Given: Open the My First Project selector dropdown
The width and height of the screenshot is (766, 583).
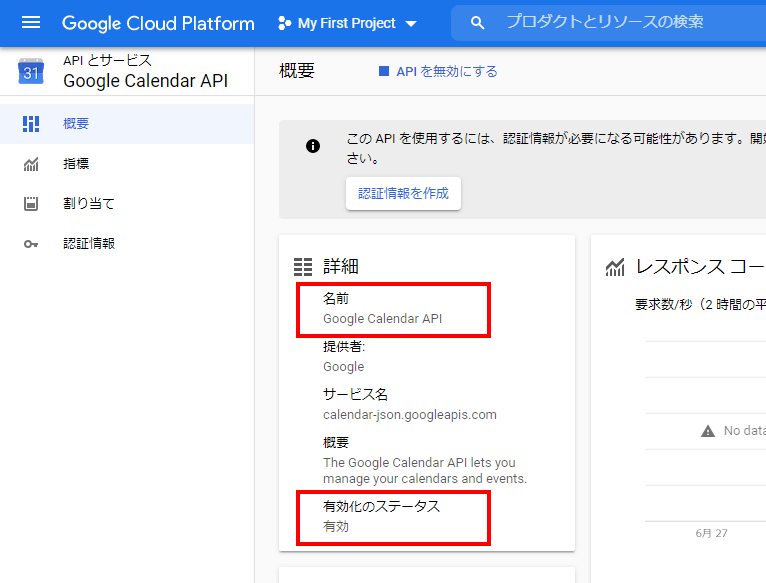Looking at the screenshot, I should pos(347,23).
